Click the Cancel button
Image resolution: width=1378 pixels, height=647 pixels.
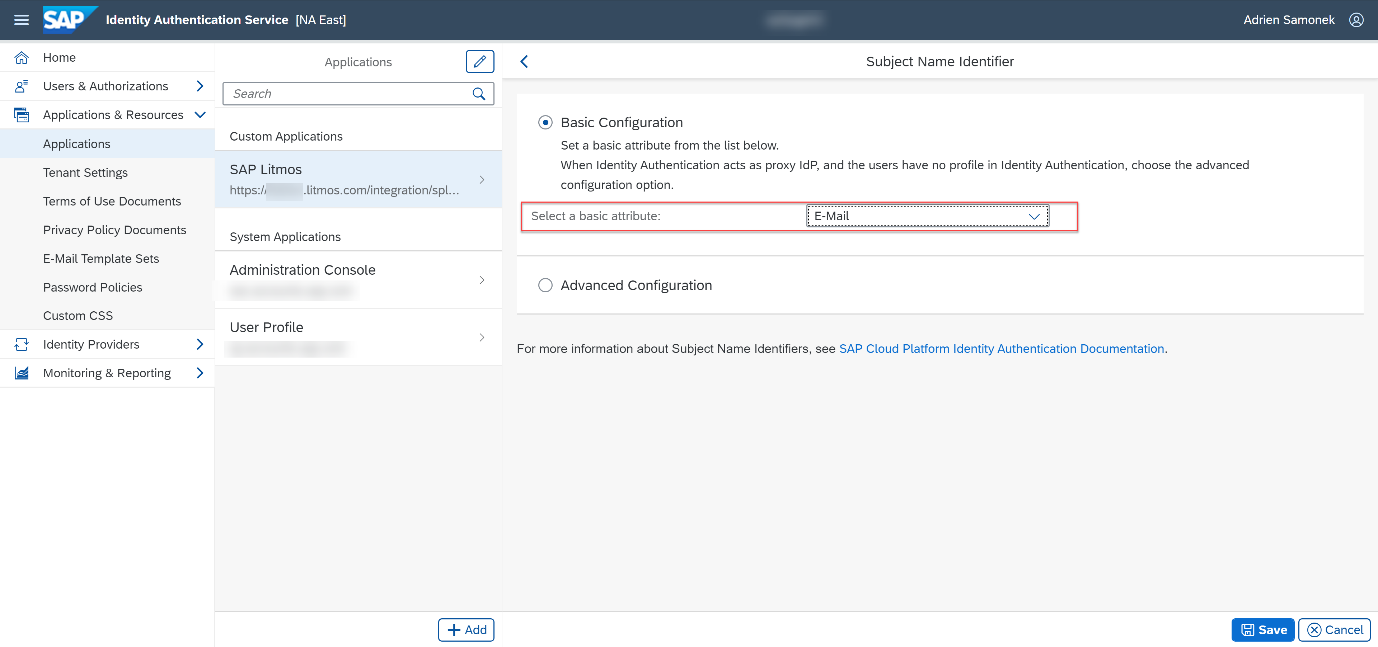coord(1334,630)
